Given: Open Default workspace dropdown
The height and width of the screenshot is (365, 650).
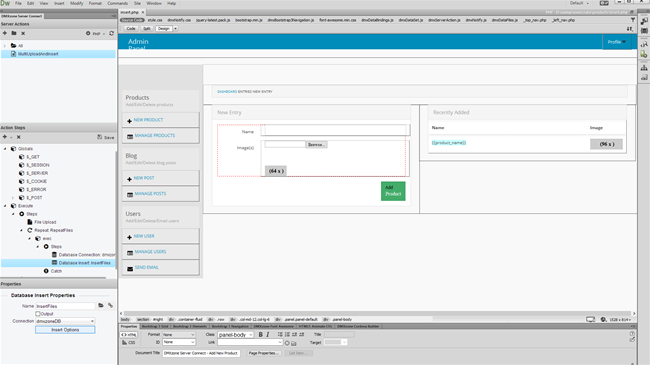Looking at the screenshot, I should [579, 3].
